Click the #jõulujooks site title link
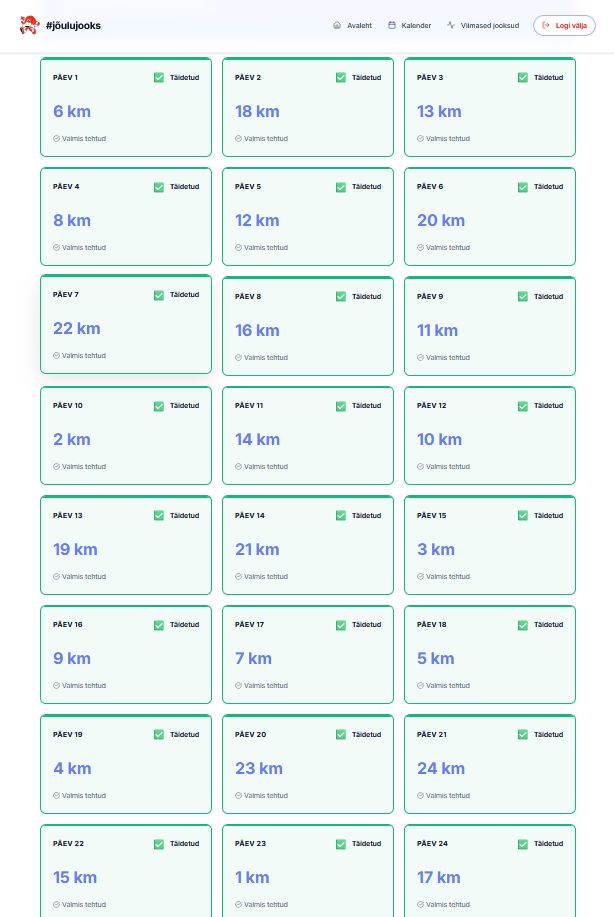 pyautogui.click(x=73, y=25)
